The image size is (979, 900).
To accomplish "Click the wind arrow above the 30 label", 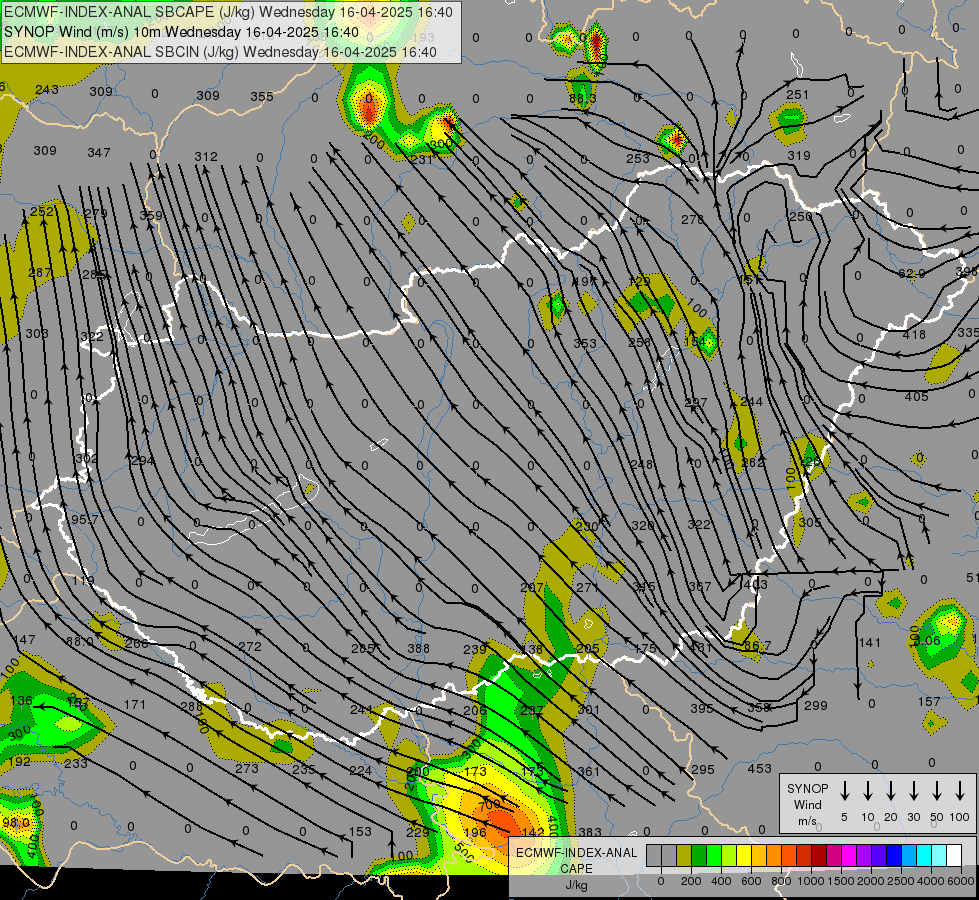I will (x=913, y=791).
